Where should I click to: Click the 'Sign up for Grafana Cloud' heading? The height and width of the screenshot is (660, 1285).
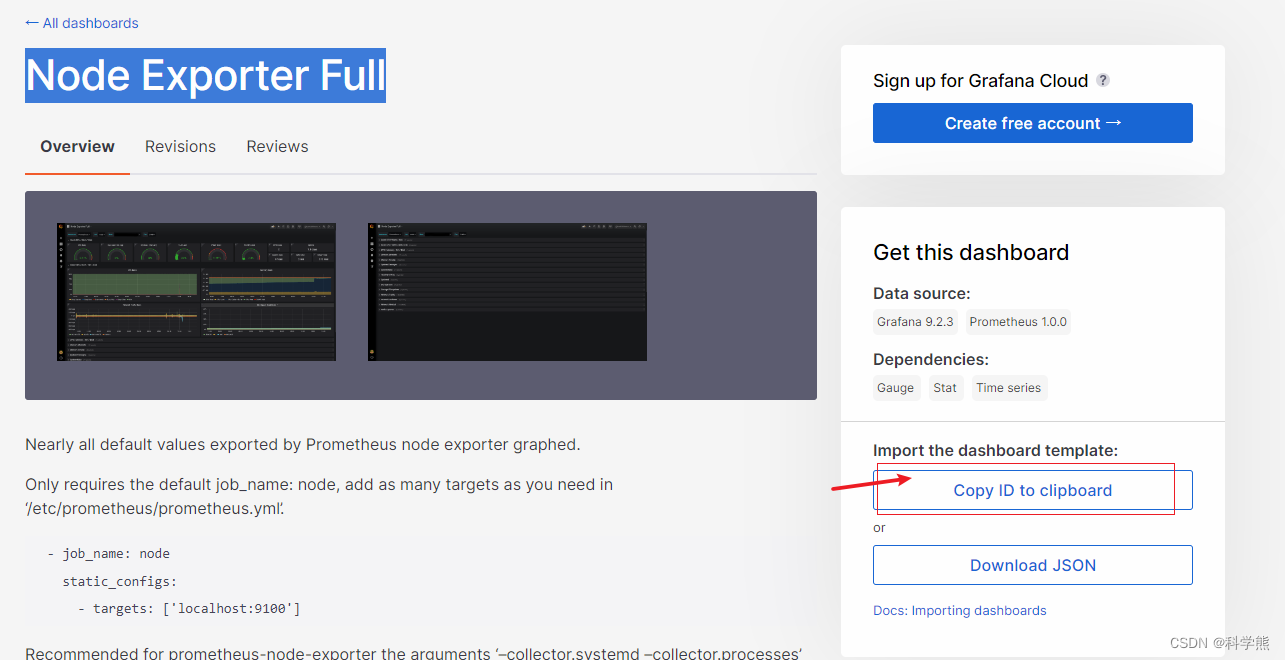(x=980, y=81)
